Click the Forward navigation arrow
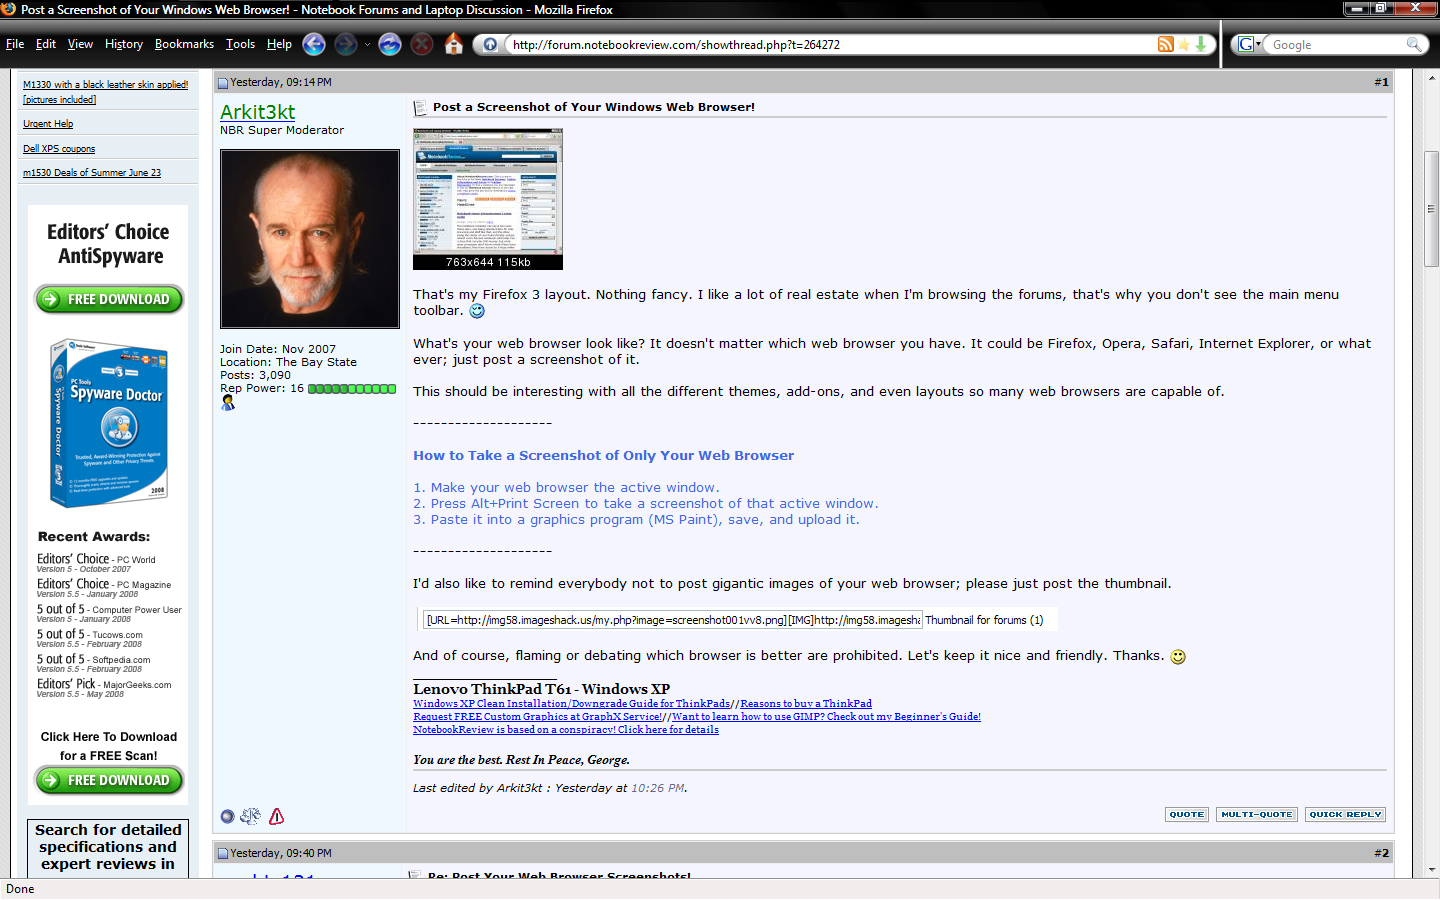Screen dimensions: 1440x900 (x=346, y=44)
